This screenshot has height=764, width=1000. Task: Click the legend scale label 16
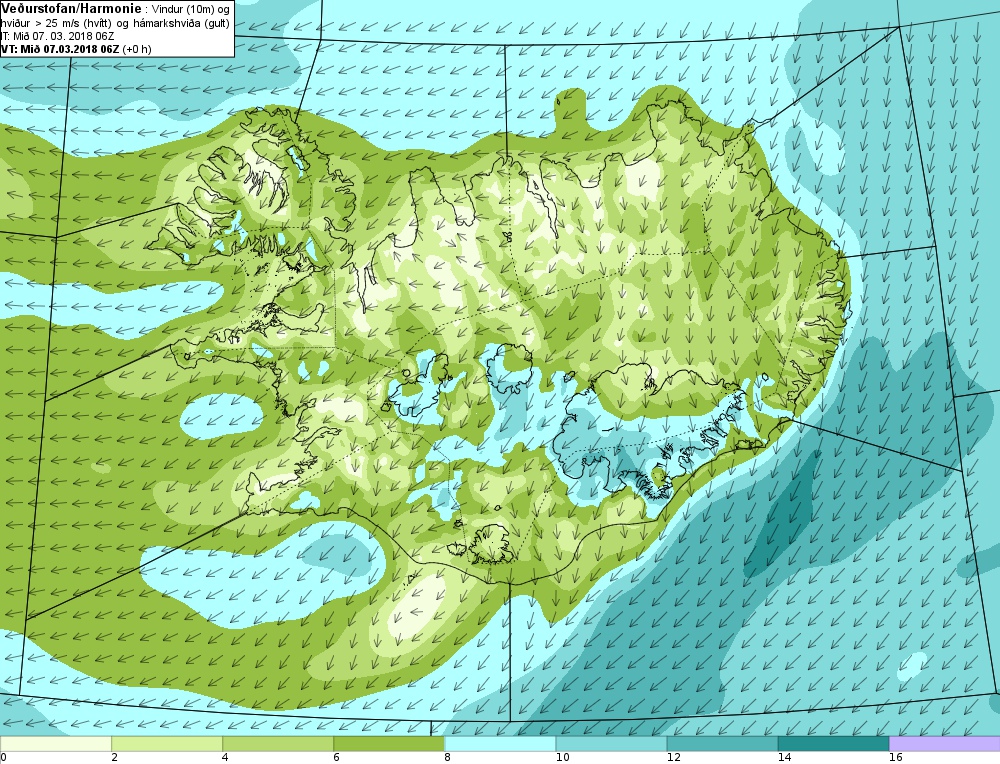(x=895, y=757)
